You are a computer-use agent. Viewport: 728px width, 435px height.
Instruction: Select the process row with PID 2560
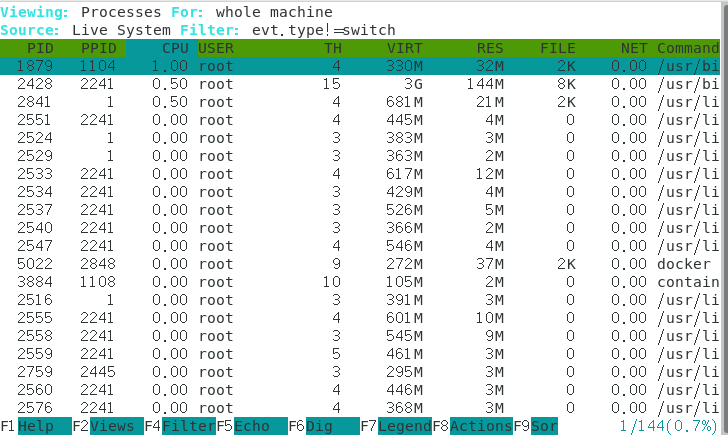click(x=360, y=390)
